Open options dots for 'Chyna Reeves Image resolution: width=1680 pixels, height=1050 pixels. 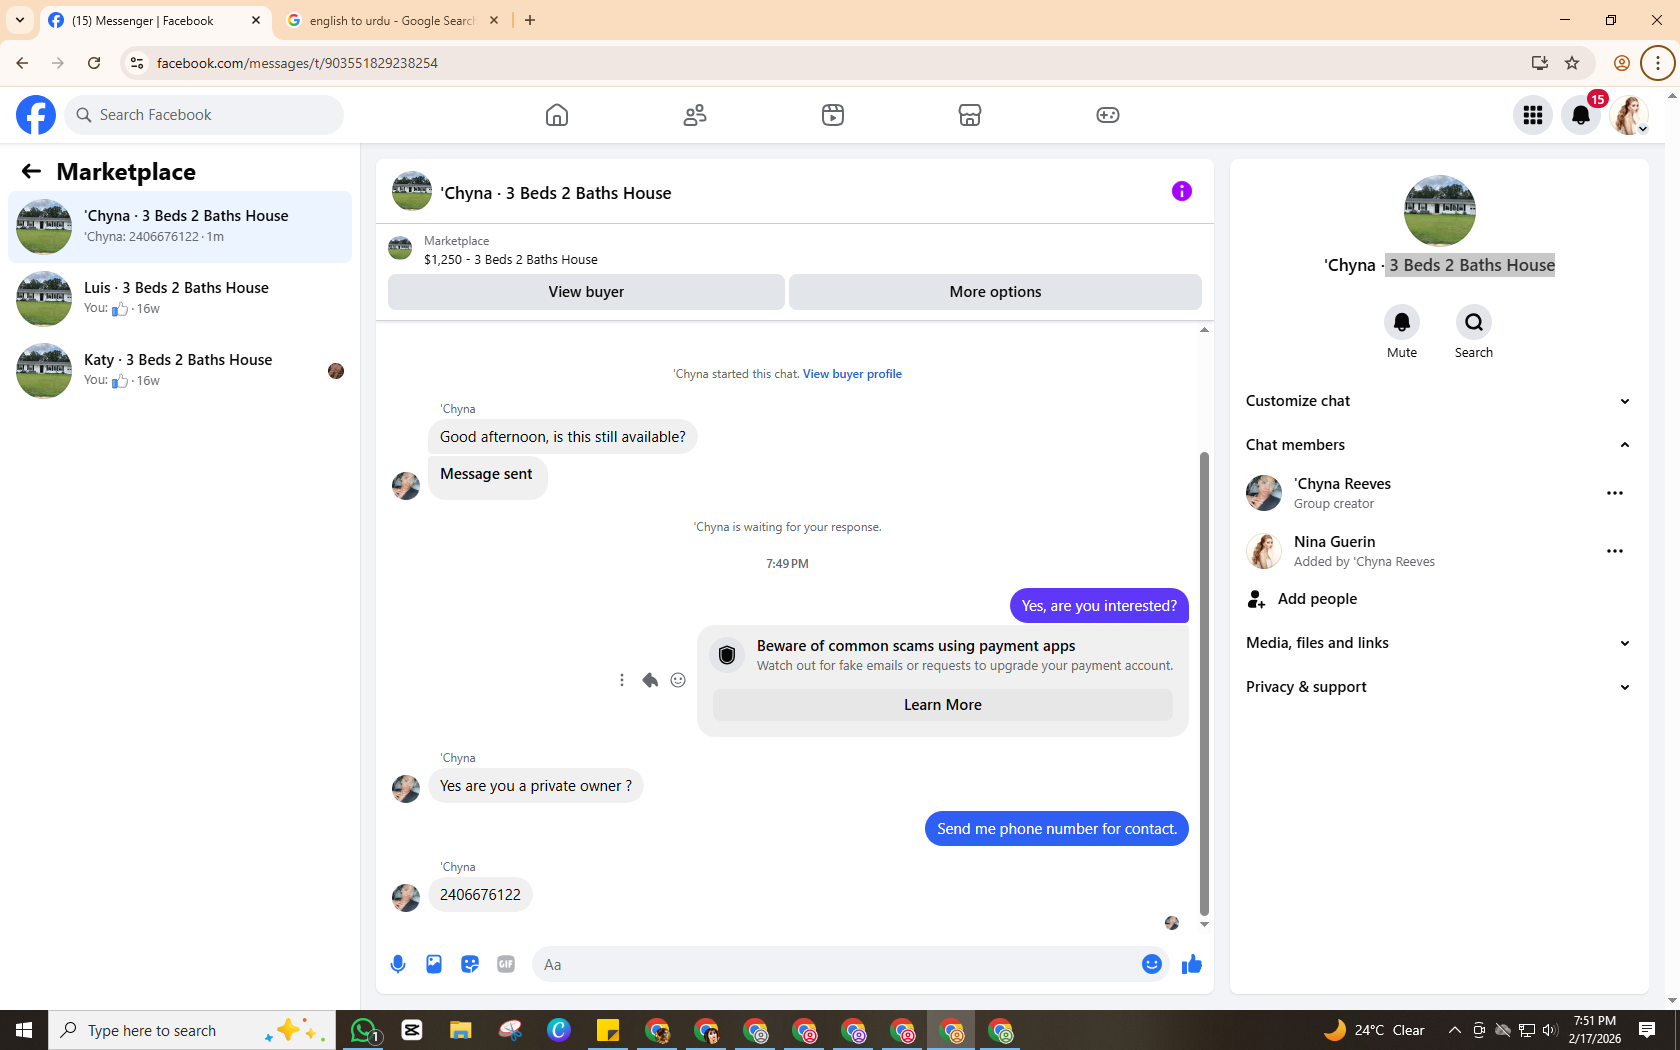click(1615, 493)
